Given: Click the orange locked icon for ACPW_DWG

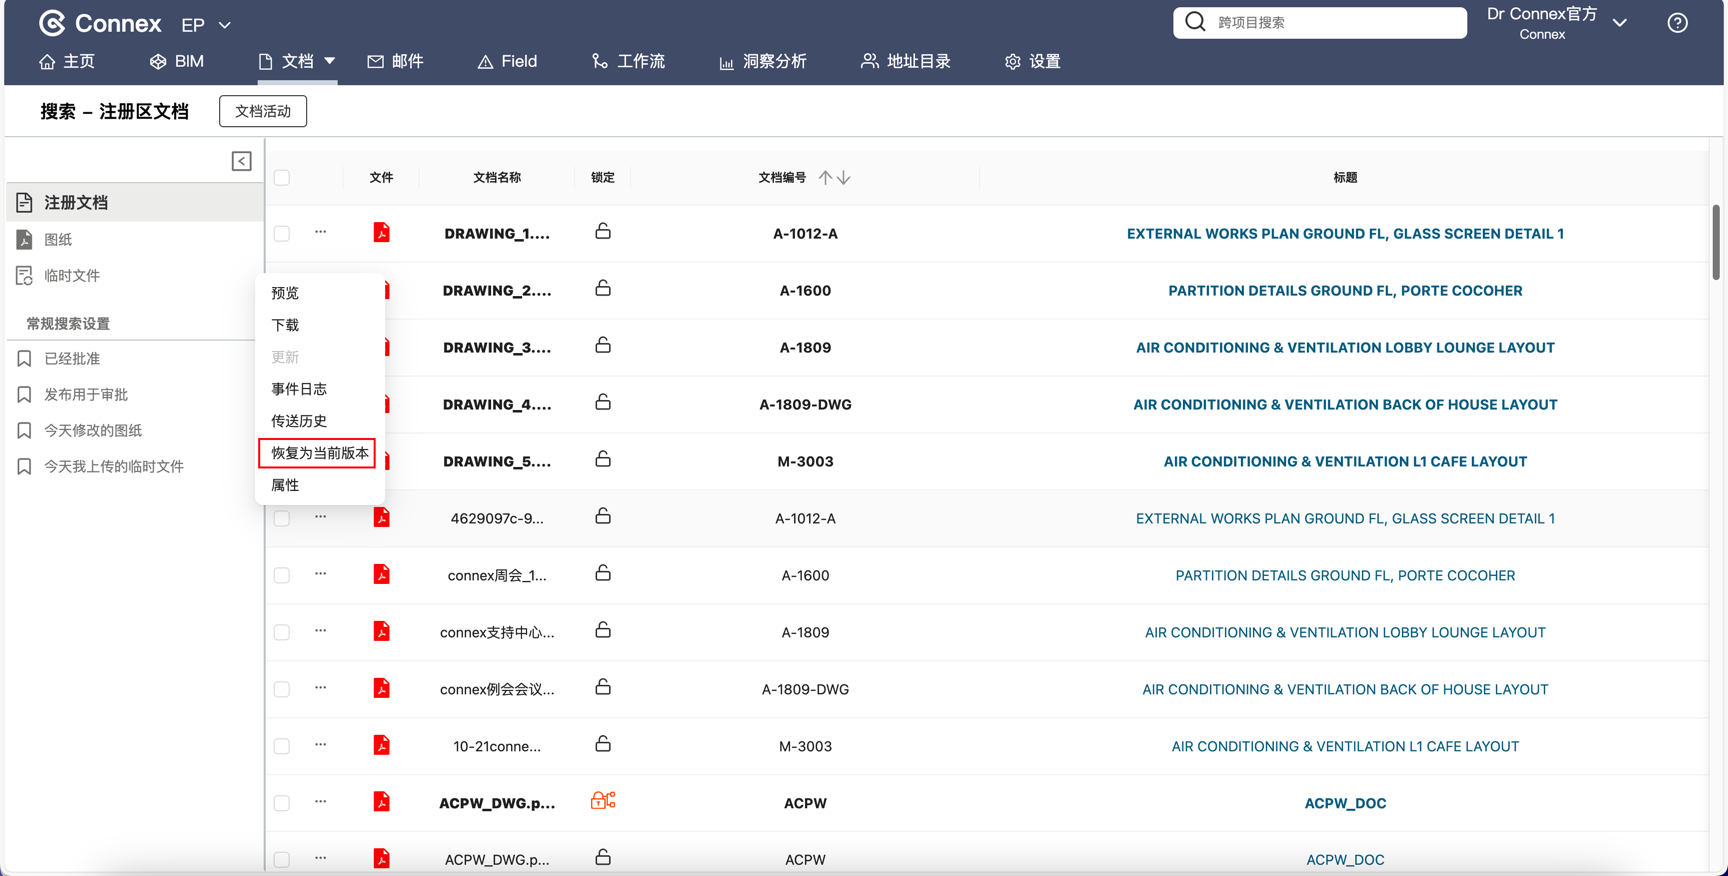Looking at the screenshot, I should point(603,801).
